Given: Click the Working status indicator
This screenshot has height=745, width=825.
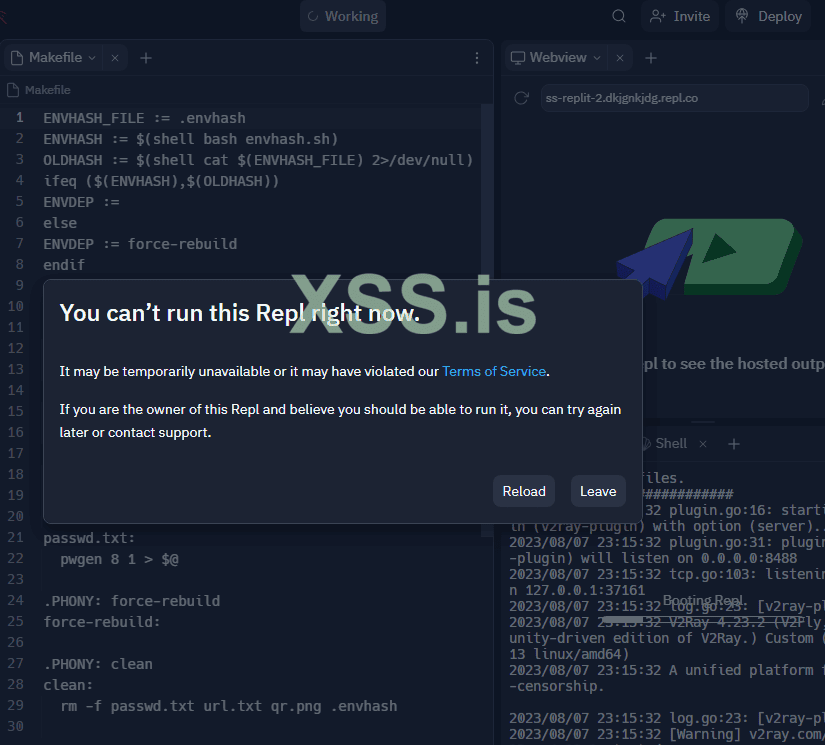Looking at the screenshot, I should 343,16.
